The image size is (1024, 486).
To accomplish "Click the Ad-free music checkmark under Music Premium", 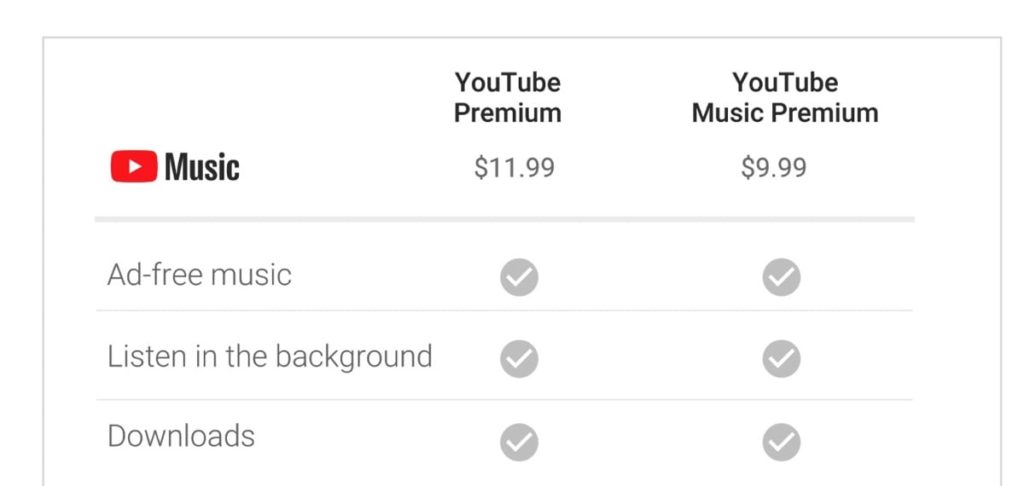I will pos(782,277).
